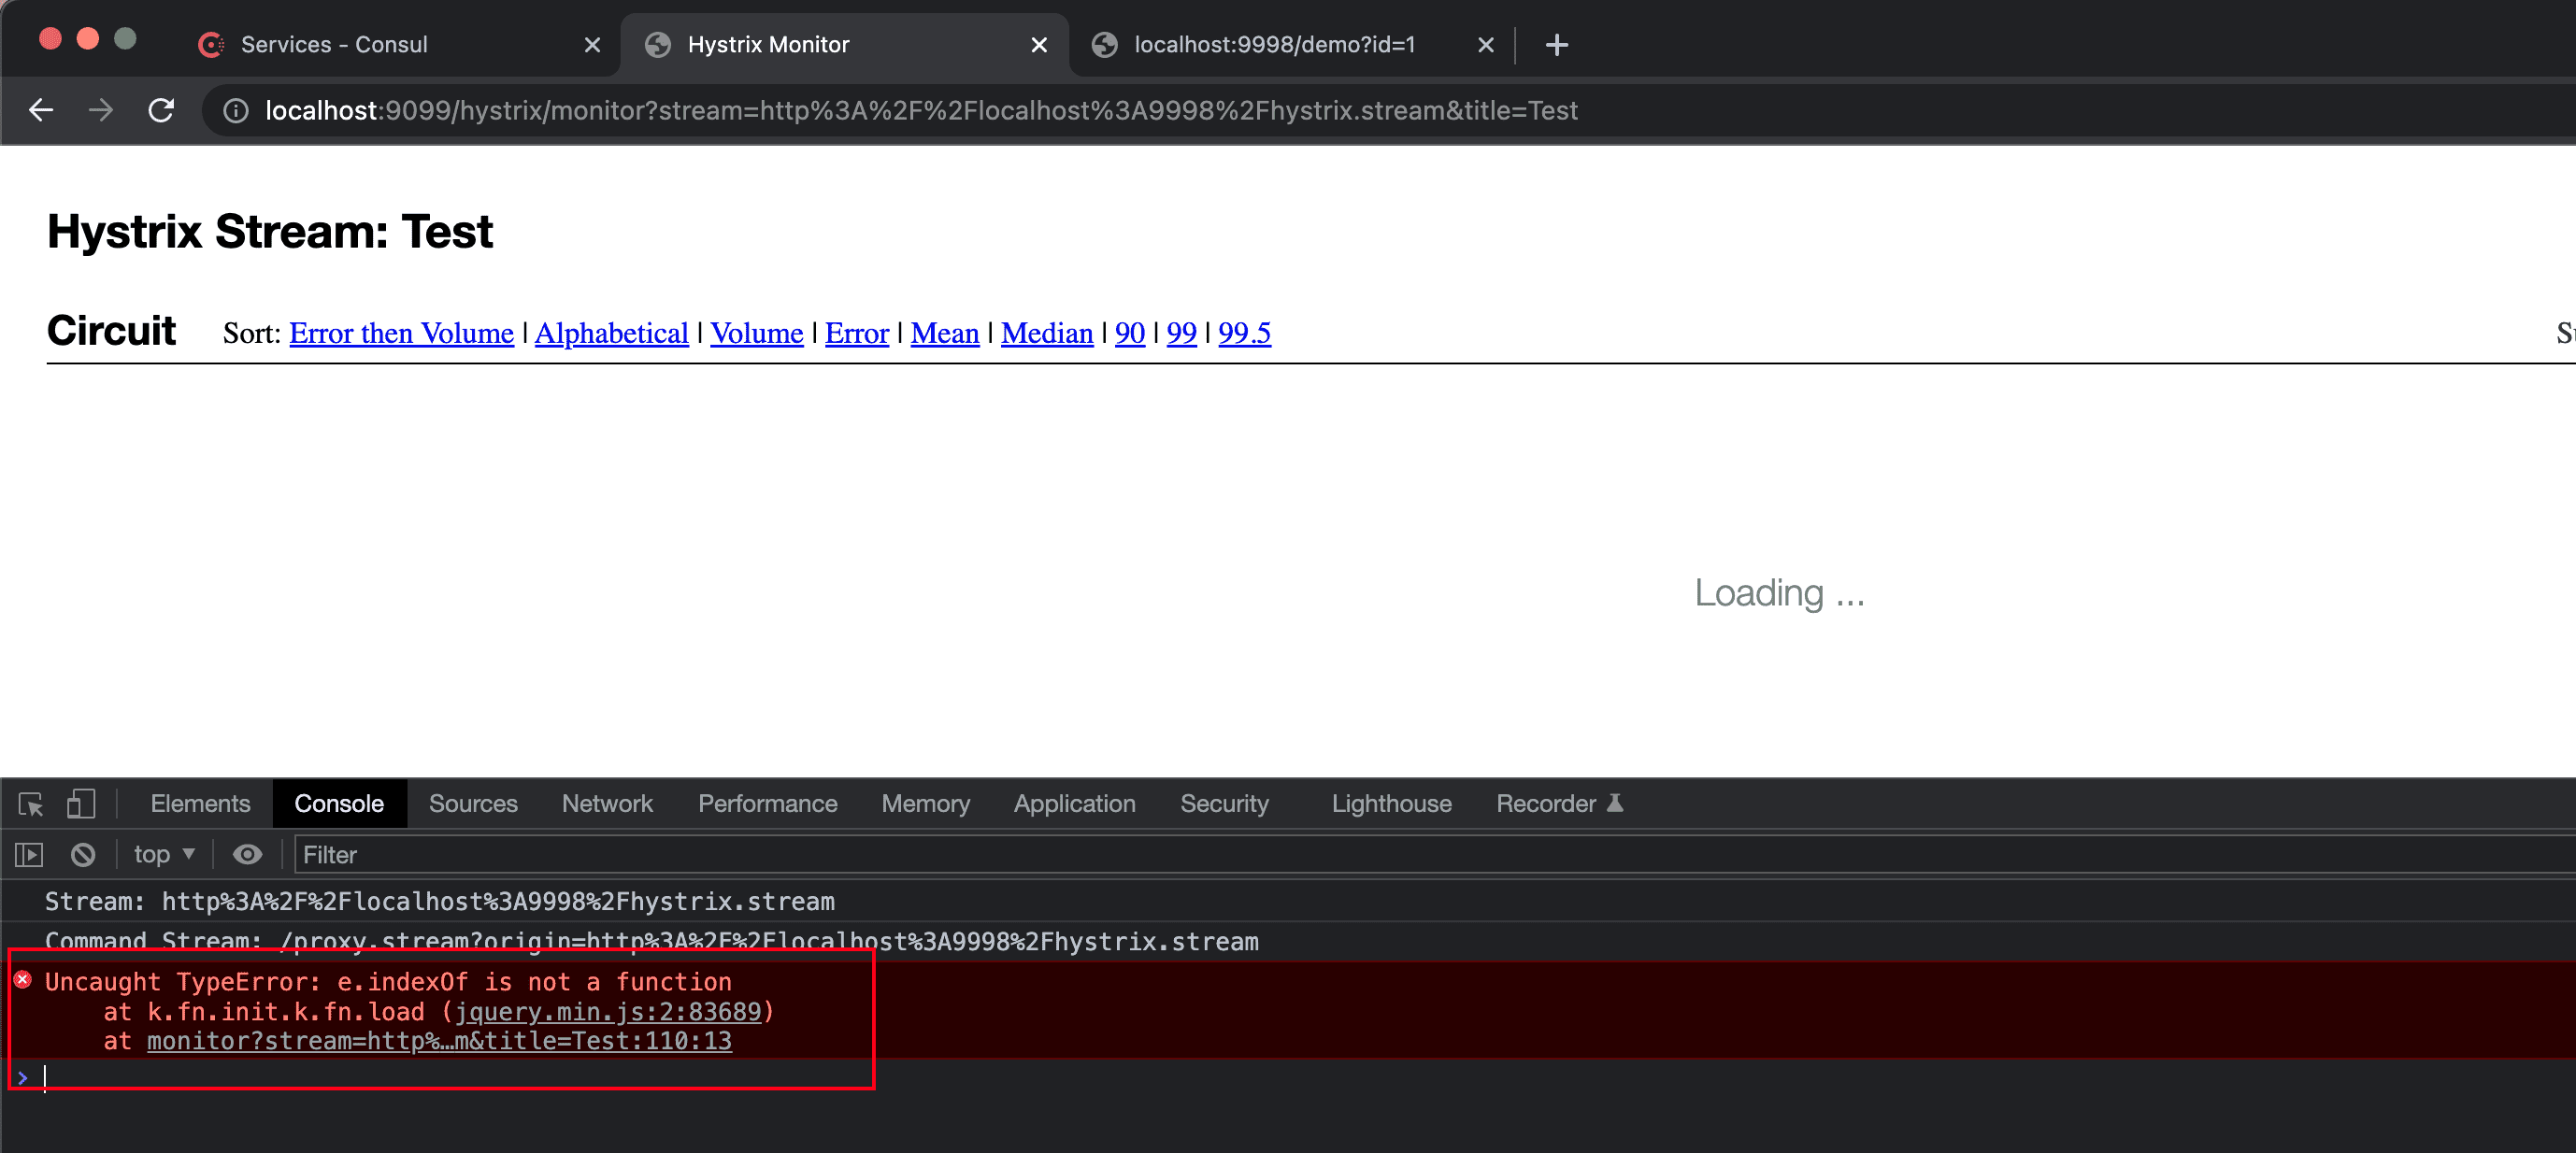Go forward to the next page
This screenshot has width=2576, height=1153.
(100, 110)
